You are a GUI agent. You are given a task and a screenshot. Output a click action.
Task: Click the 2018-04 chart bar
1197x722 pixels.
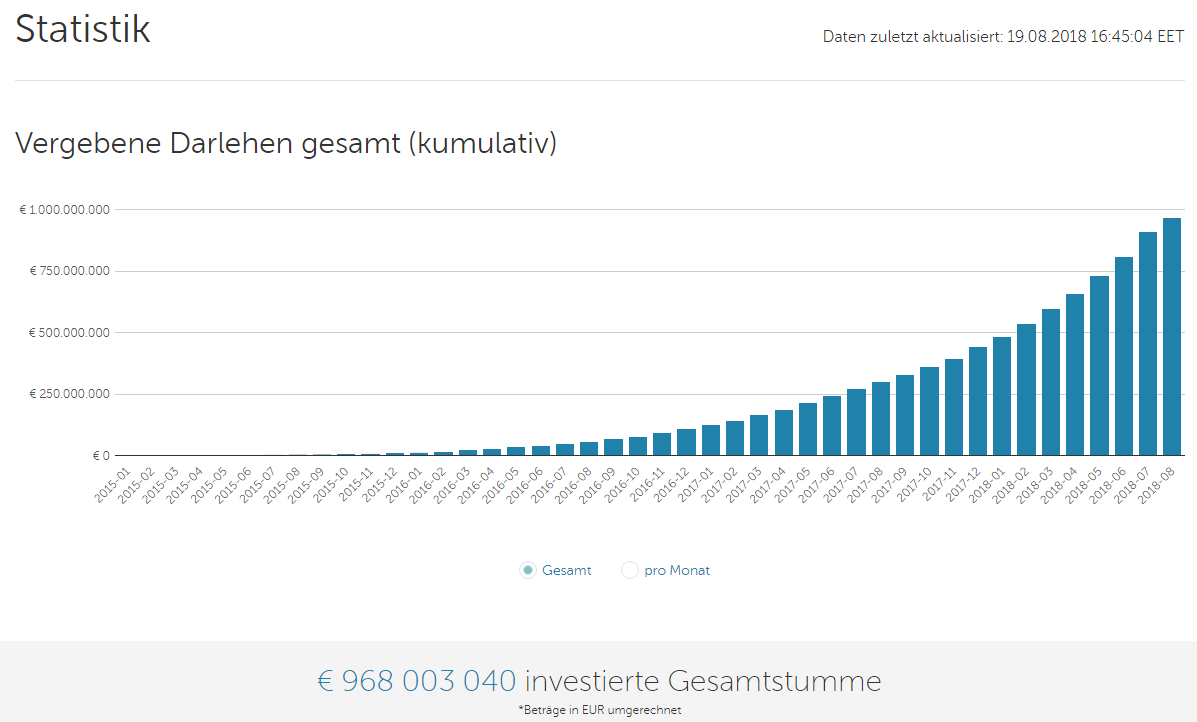(1075, 375)
